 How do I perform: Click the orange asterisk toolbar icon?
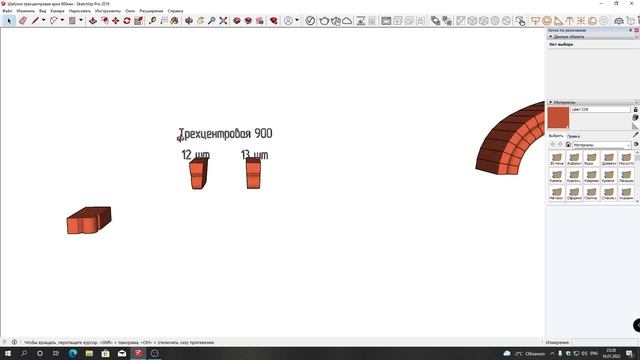click(581, 20)
